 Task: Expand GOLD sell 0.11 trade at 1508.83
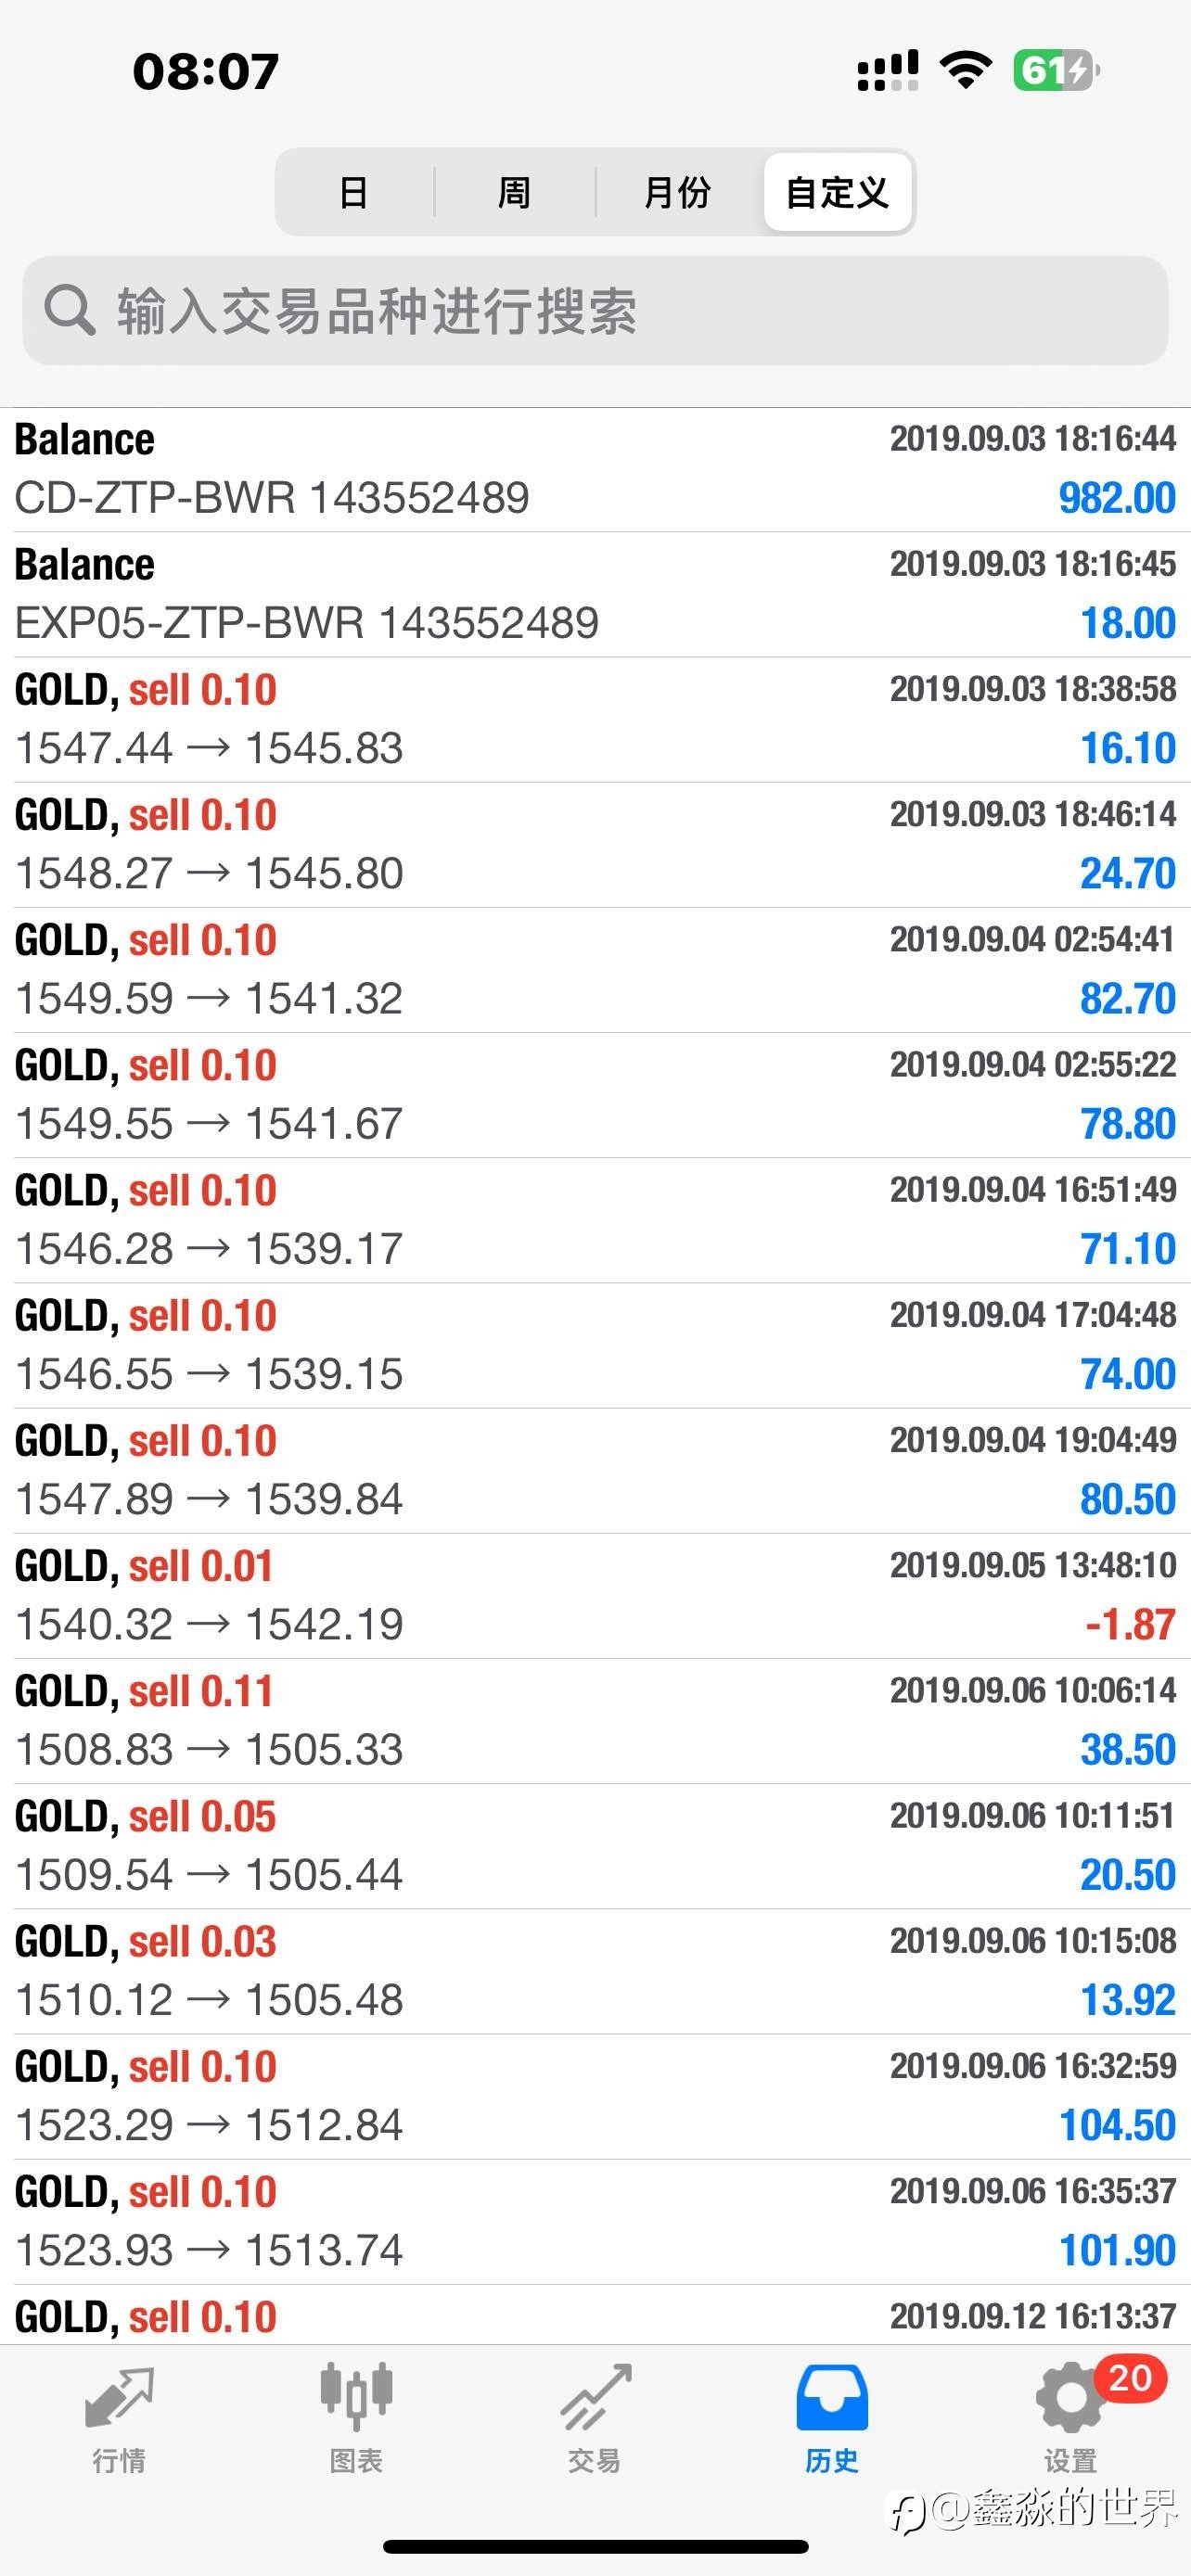point(595,1721)
